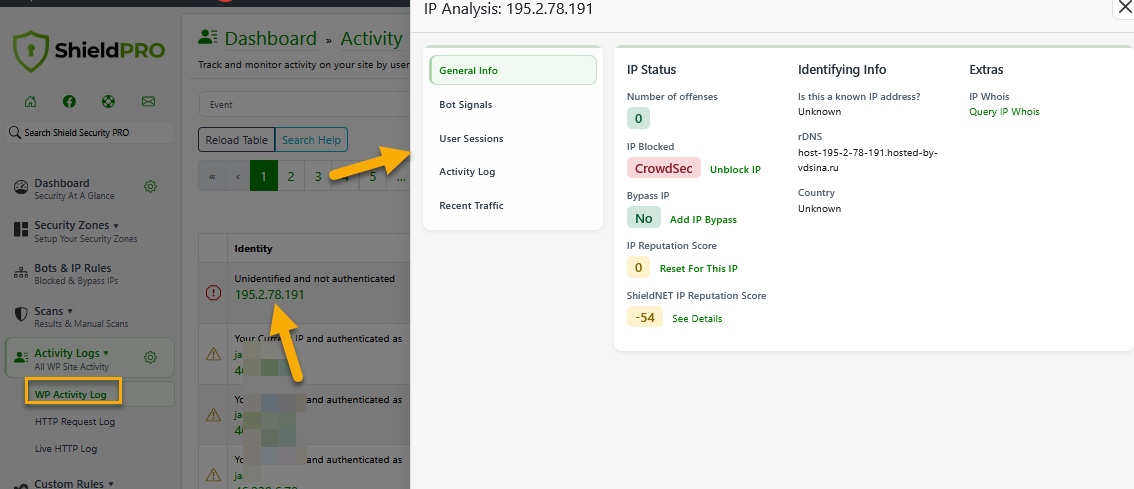The width and height of the screenshot is (1134, 489).
Task: Select page 1 in pagination
Action: 264,176
